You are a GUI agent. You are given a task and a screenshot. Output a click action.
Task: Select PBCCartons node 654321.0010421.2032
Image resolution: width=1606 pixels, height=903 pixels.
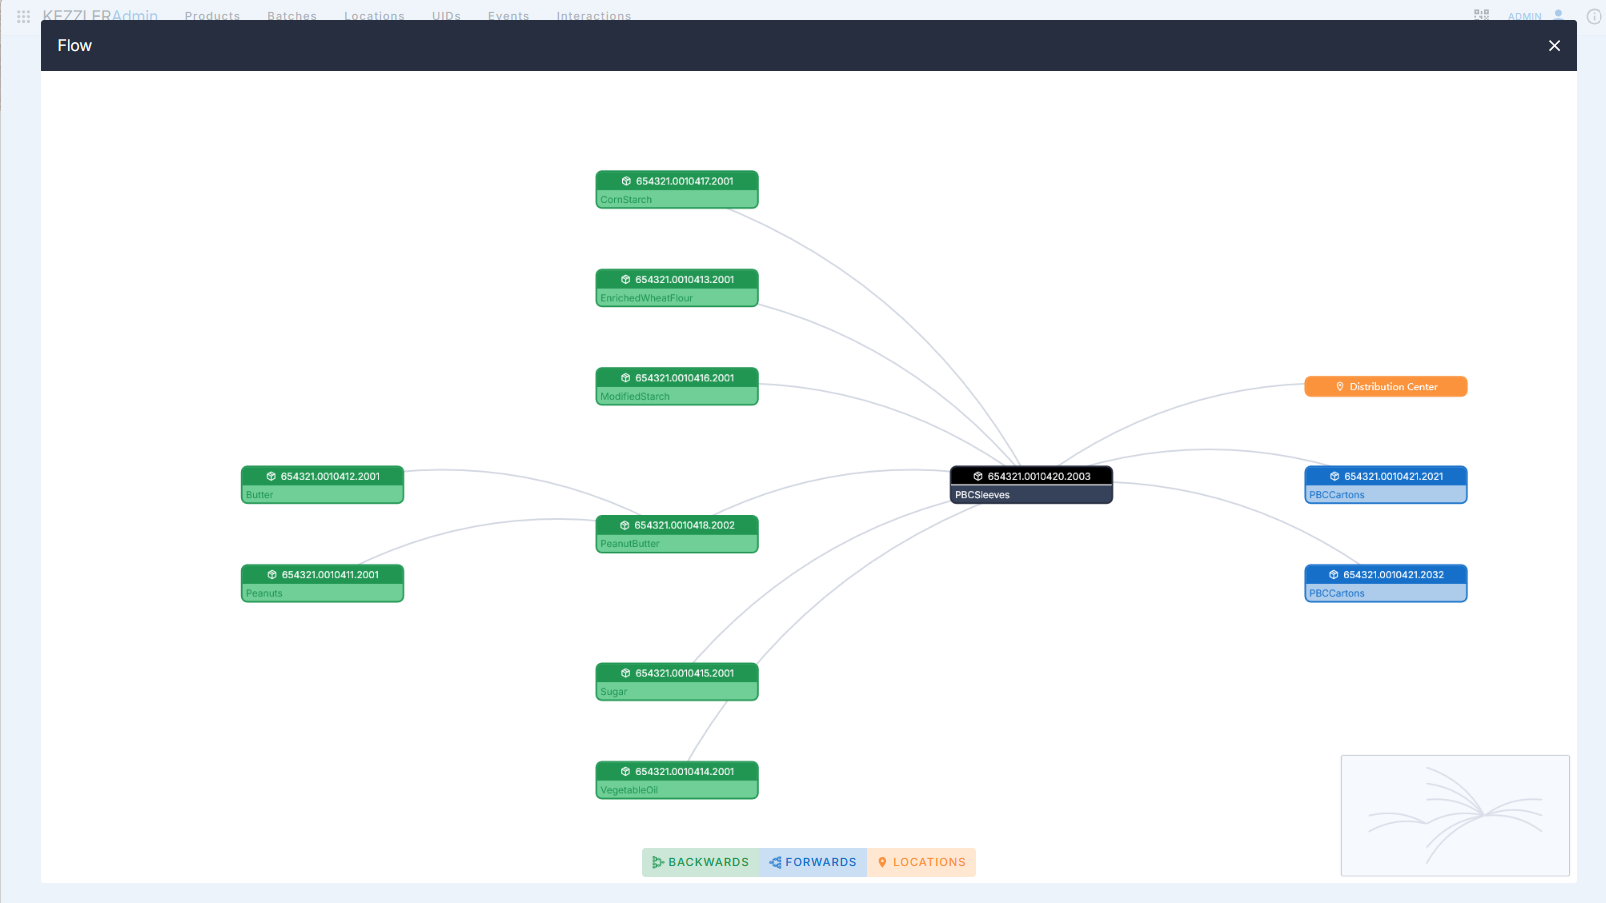1386,583
